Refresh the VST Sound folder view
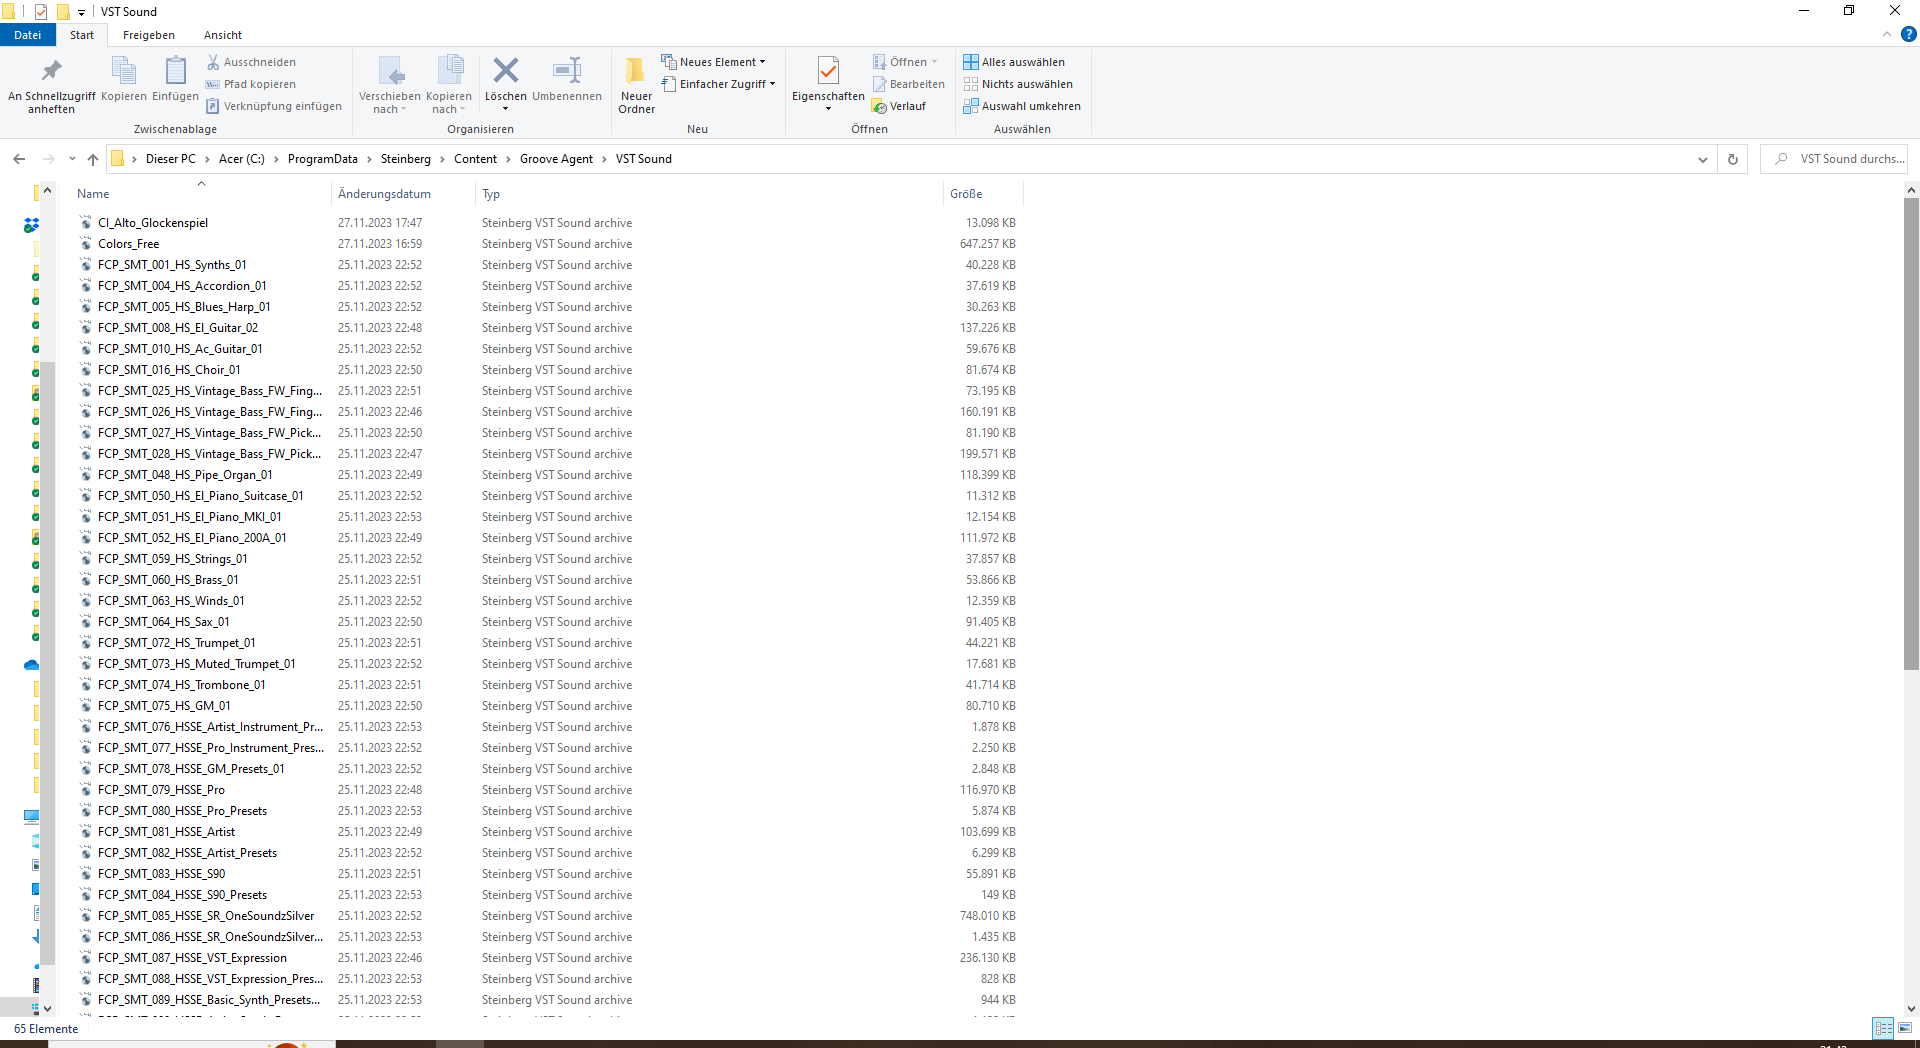Screen dimensions: 1920x1048 [1733, 159]
